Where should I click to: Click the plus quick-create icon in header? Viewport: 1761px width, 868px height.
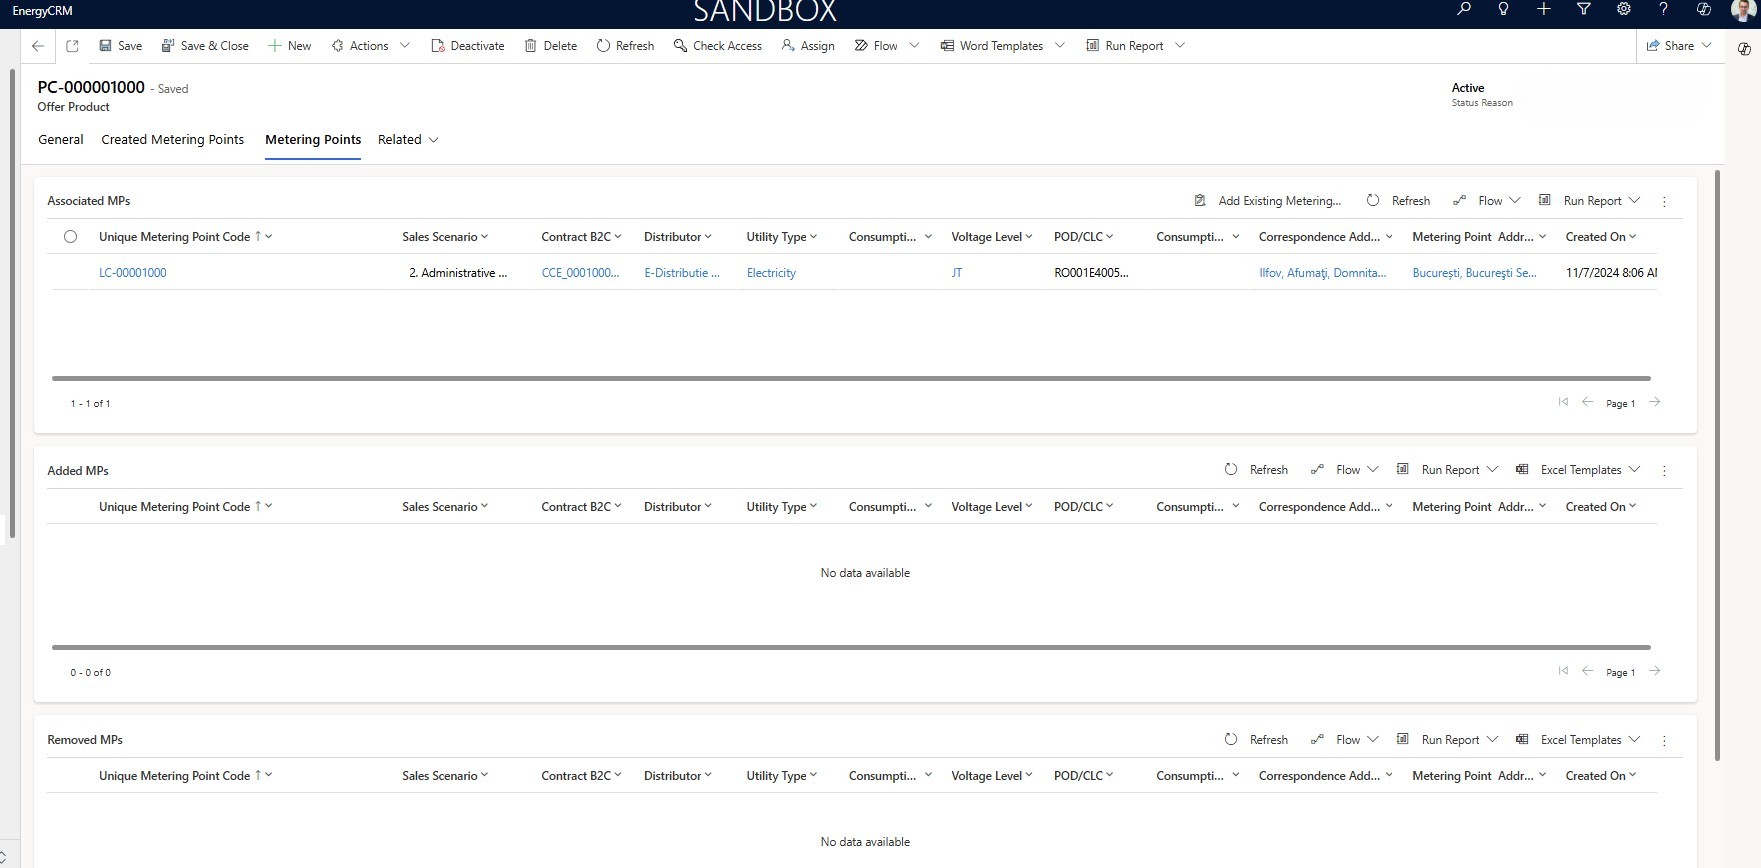[1543, 9]
